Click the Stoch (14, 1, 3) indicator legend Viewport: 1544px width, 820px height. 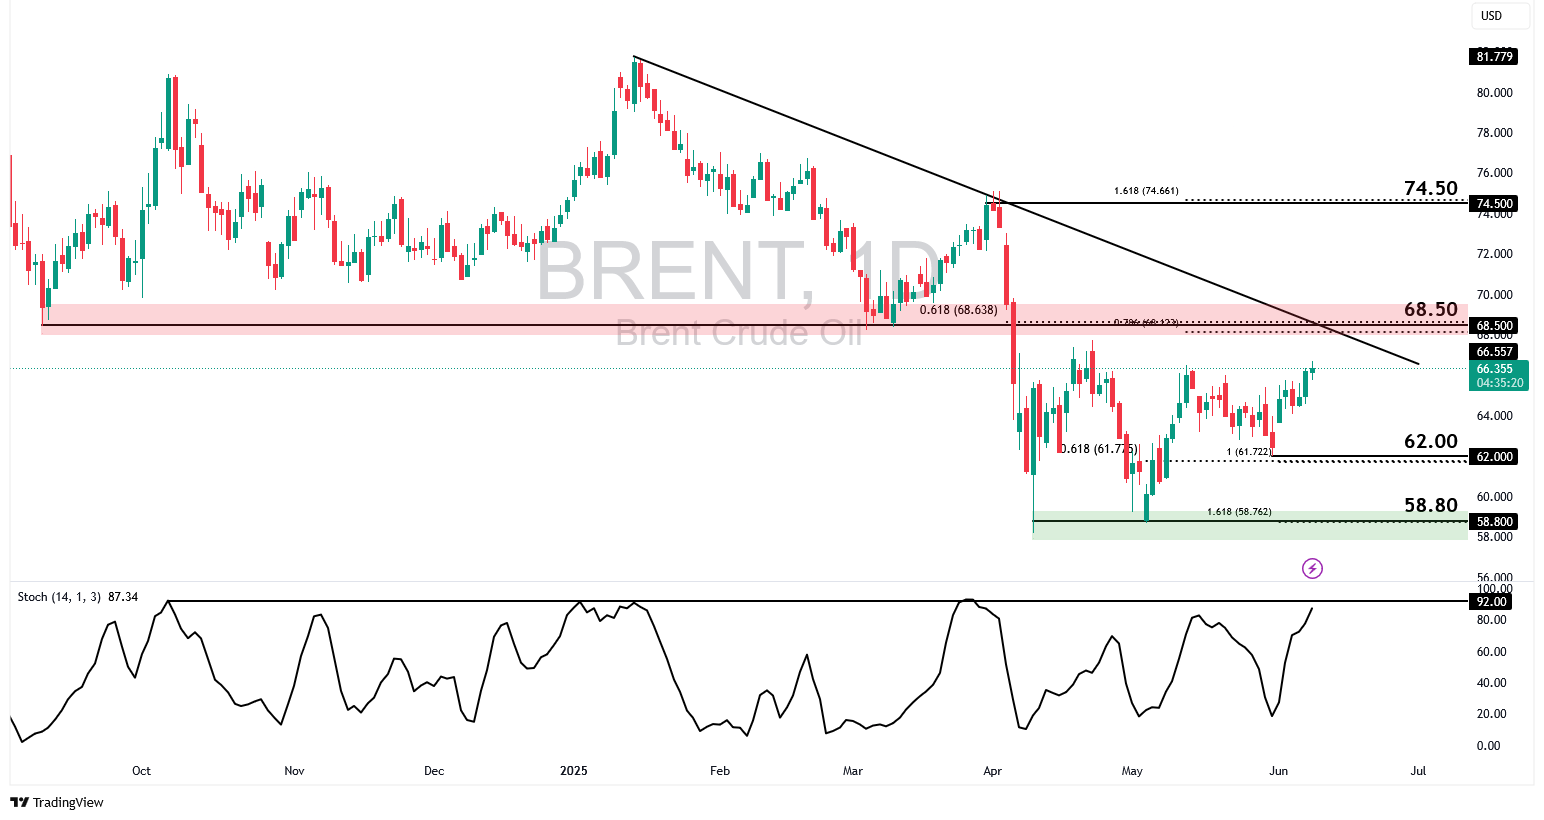(x=77, y=597)
